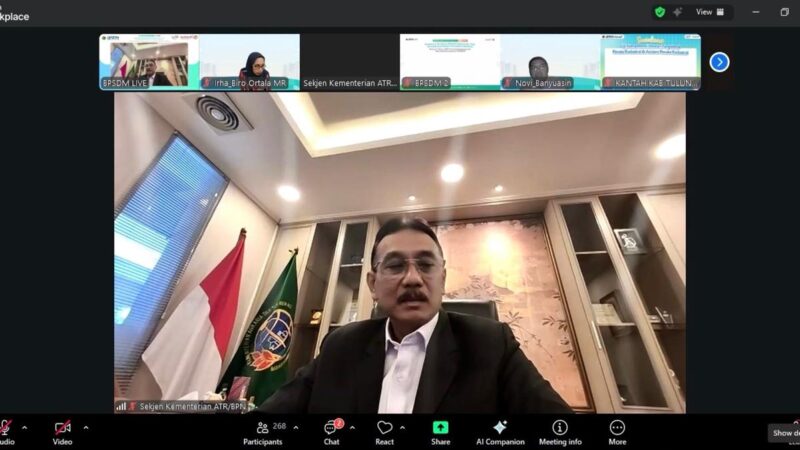The width and height of the screenshot is (800, 450).
Task: Select the Sekjen Kementerian ATR thumbnail
Action: pos(349,62)
